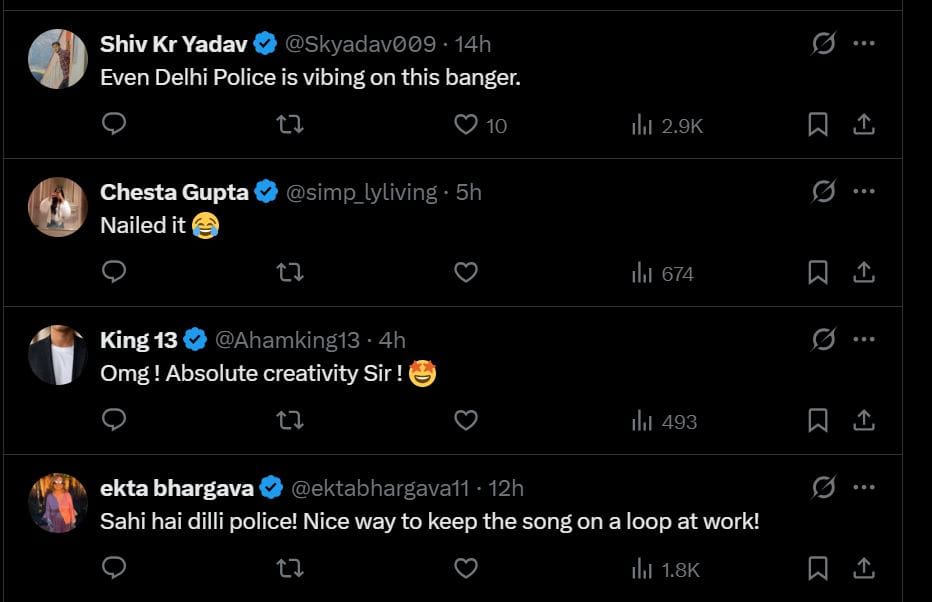
Task: Share Chesta Gupta's tweet
Action: pos(864,272)
